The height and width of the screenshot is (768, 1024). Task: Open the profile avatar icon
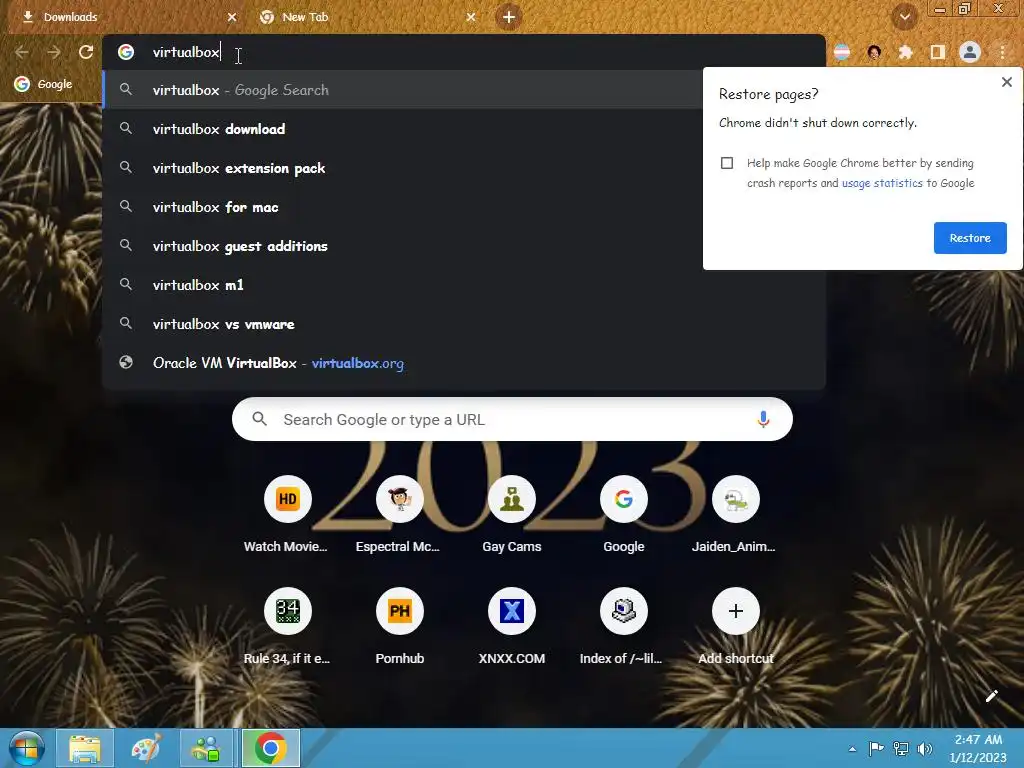click(x=970, y=52)
